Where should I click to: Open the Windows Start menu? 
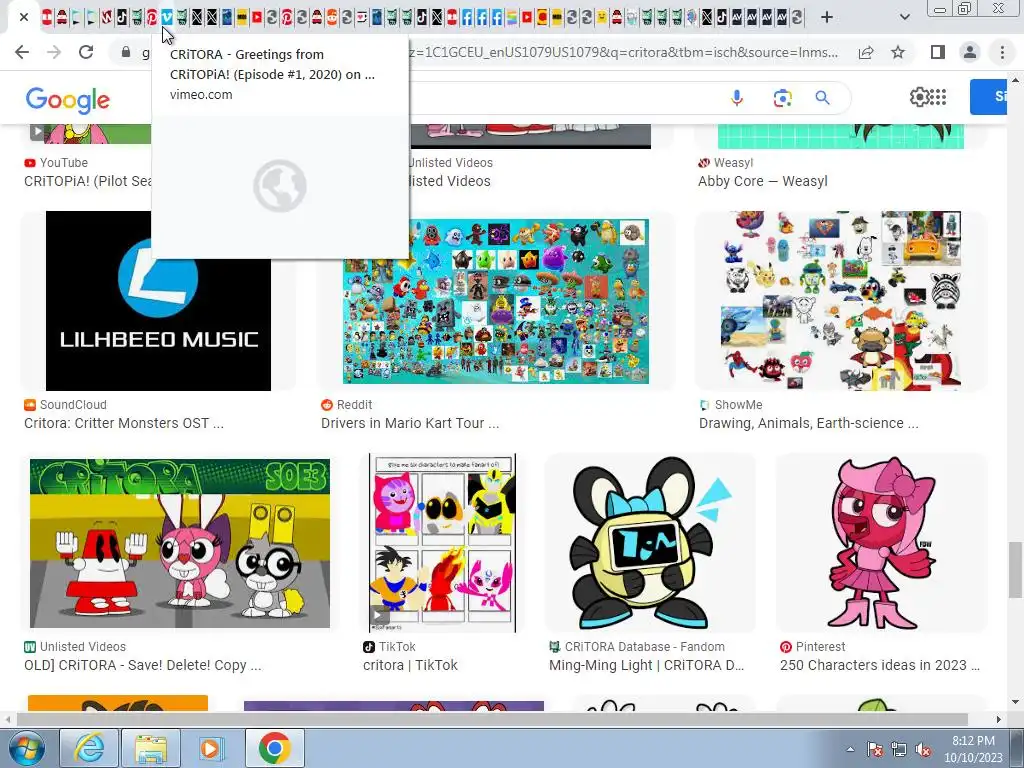[x=25, y=748]
